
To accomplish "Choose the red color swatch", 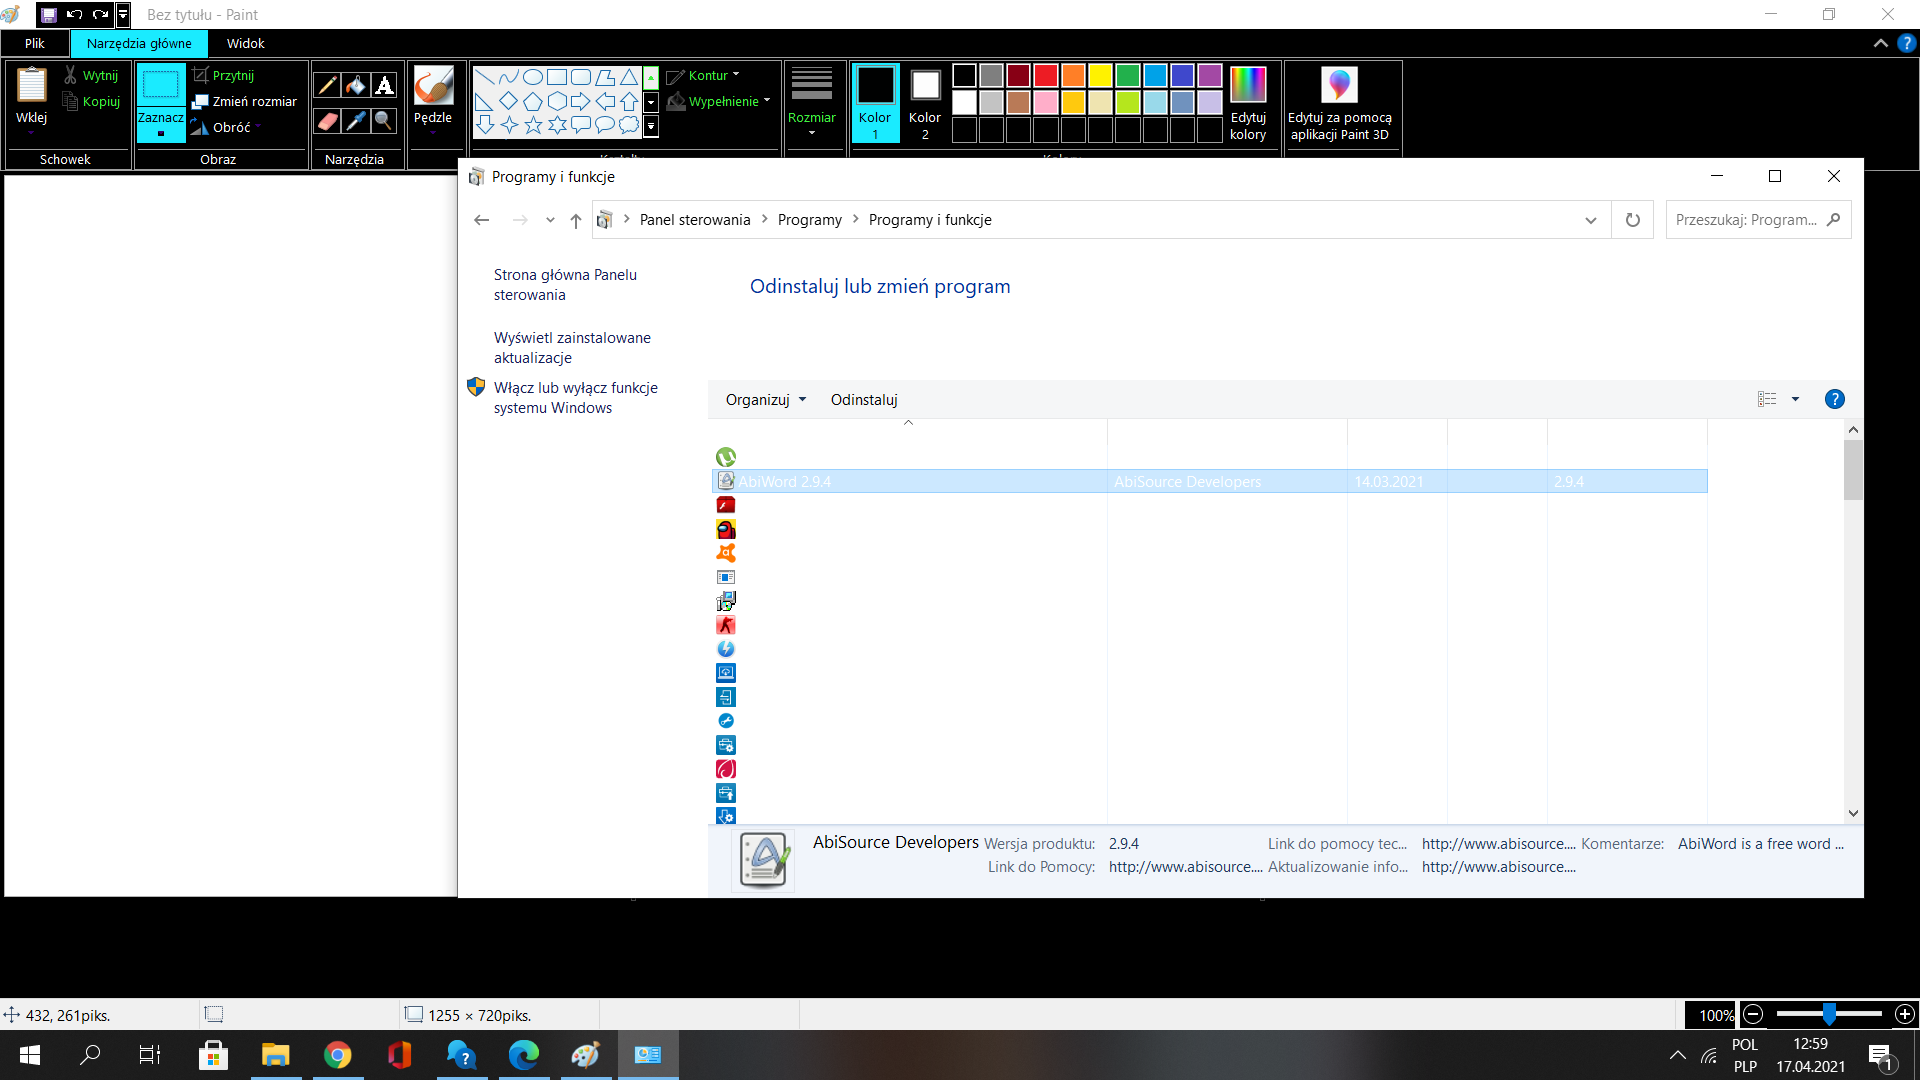I will 1046,76.
